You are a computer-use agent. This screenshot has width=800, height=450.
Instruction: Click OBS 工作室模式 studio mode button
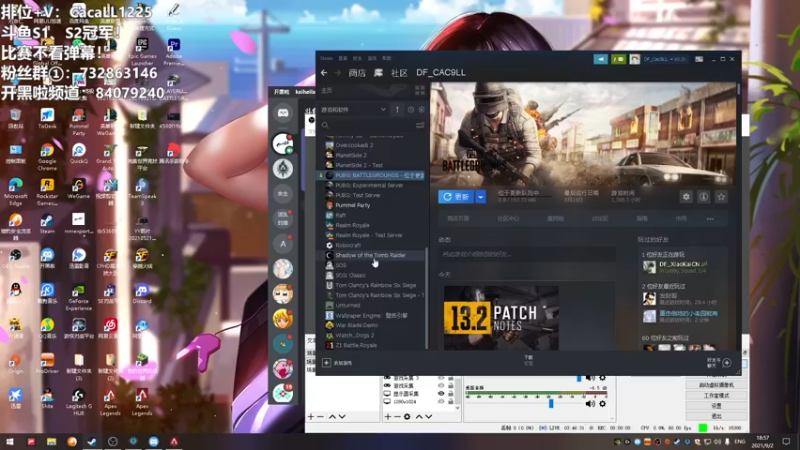[x=716, y=395]
